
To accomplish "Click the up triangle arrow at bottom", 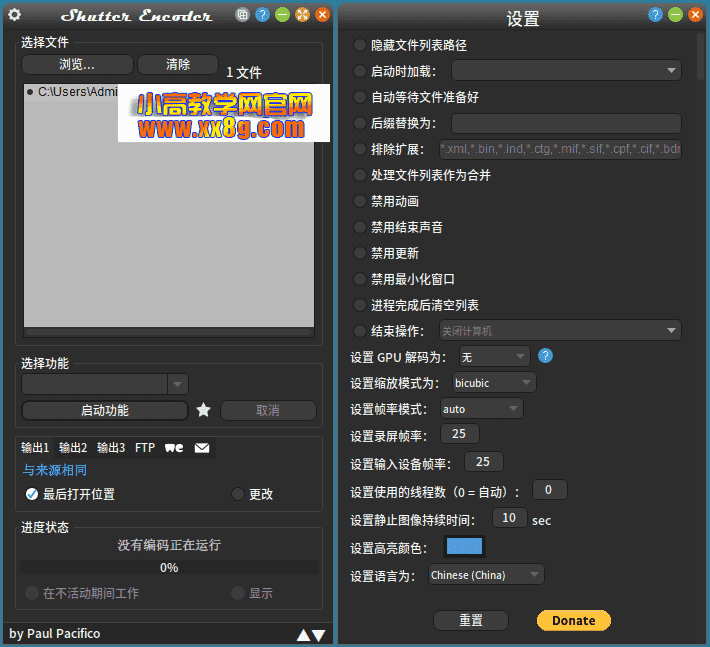I will 303,635.
